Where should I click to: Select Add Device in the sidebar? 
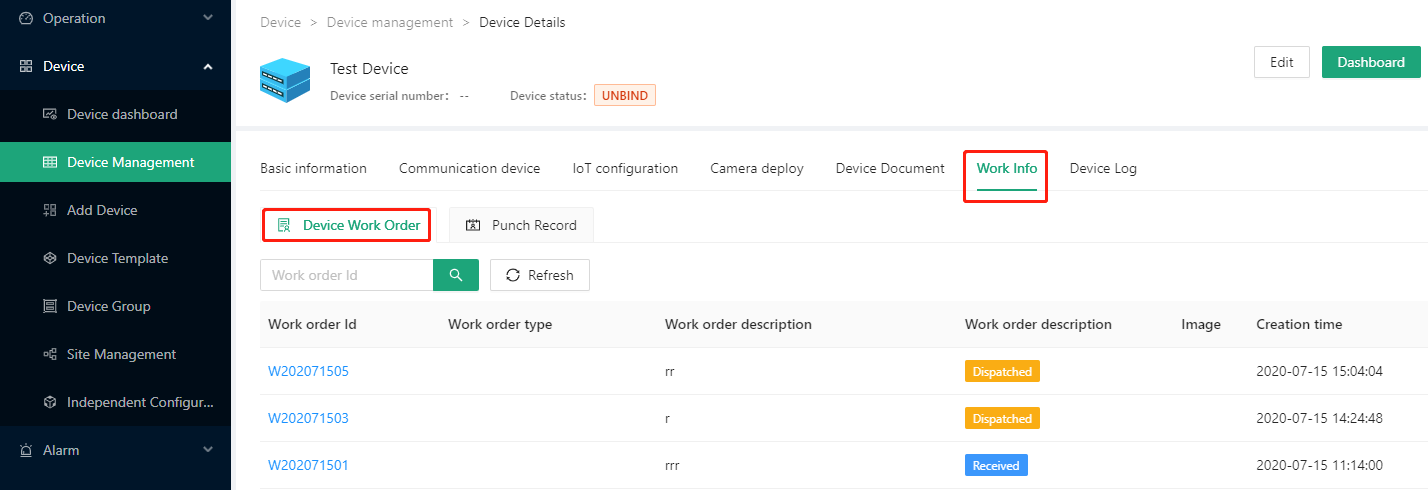pyautogui.click(x=115, y=210)
